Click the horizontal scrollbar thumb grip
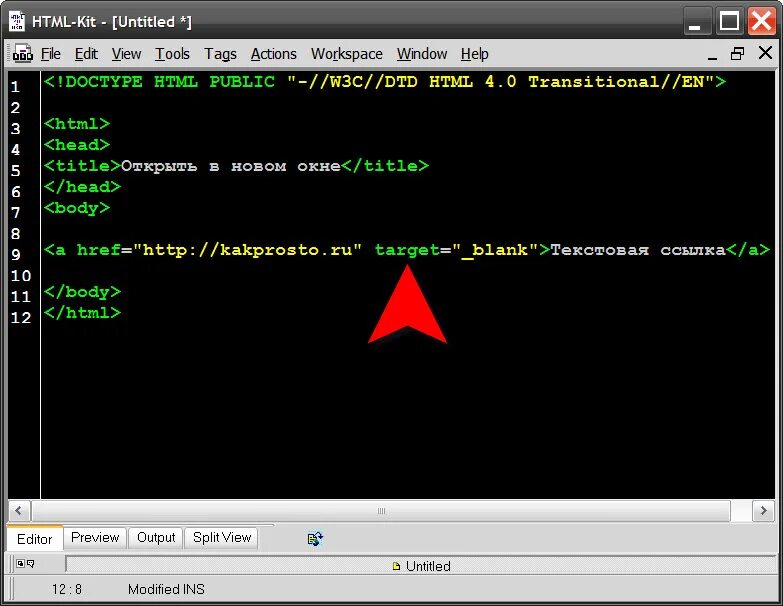Viewport: 783px width, 606px height. (x=381, y=511)
